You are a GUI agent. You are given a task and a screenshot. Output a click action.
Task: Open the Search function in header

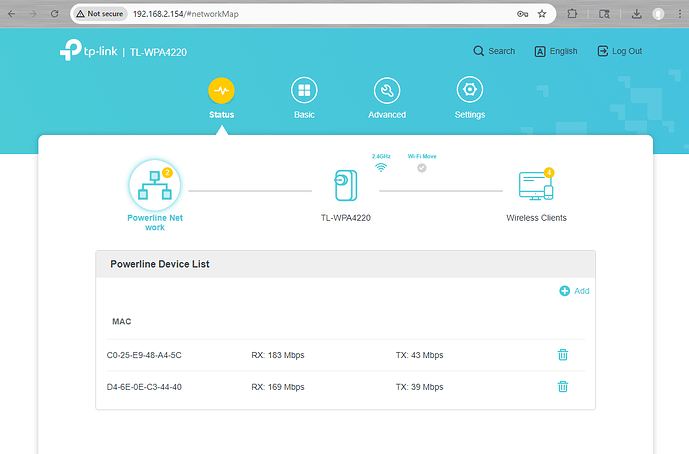click(494, 51)
